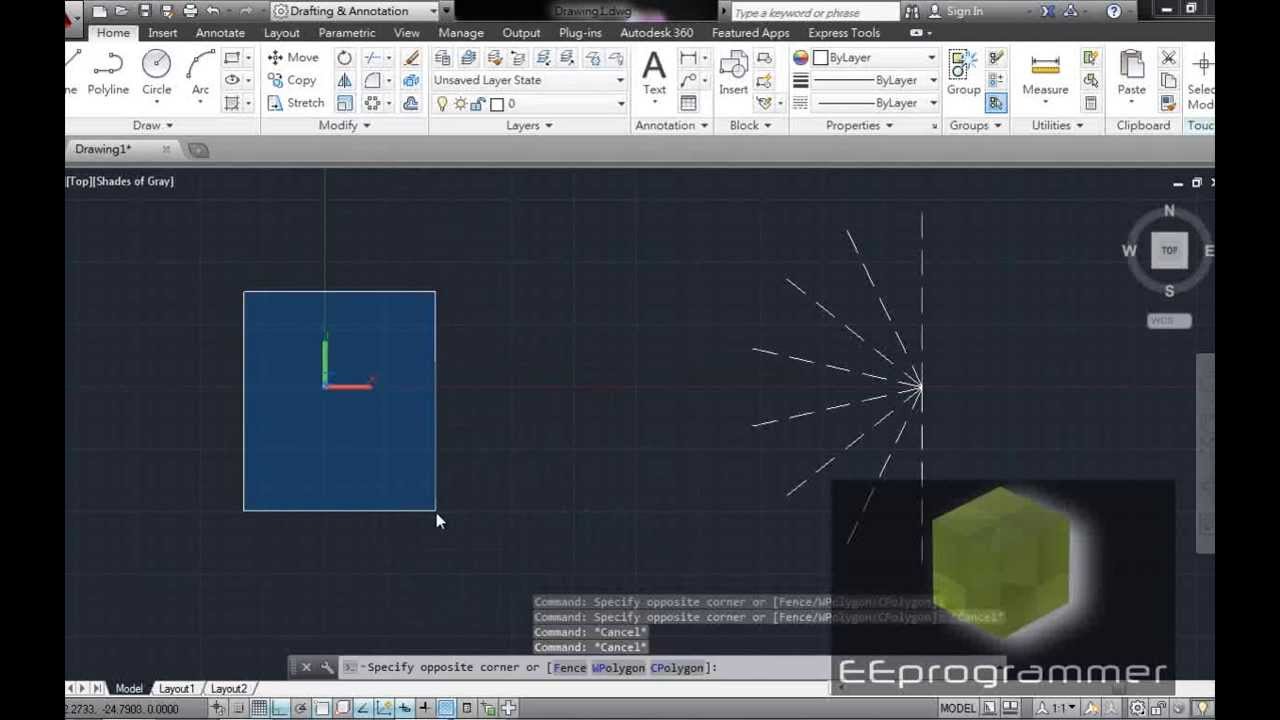
Task: Open the ByLayer linetype dropdown
Action: point(876,103)
